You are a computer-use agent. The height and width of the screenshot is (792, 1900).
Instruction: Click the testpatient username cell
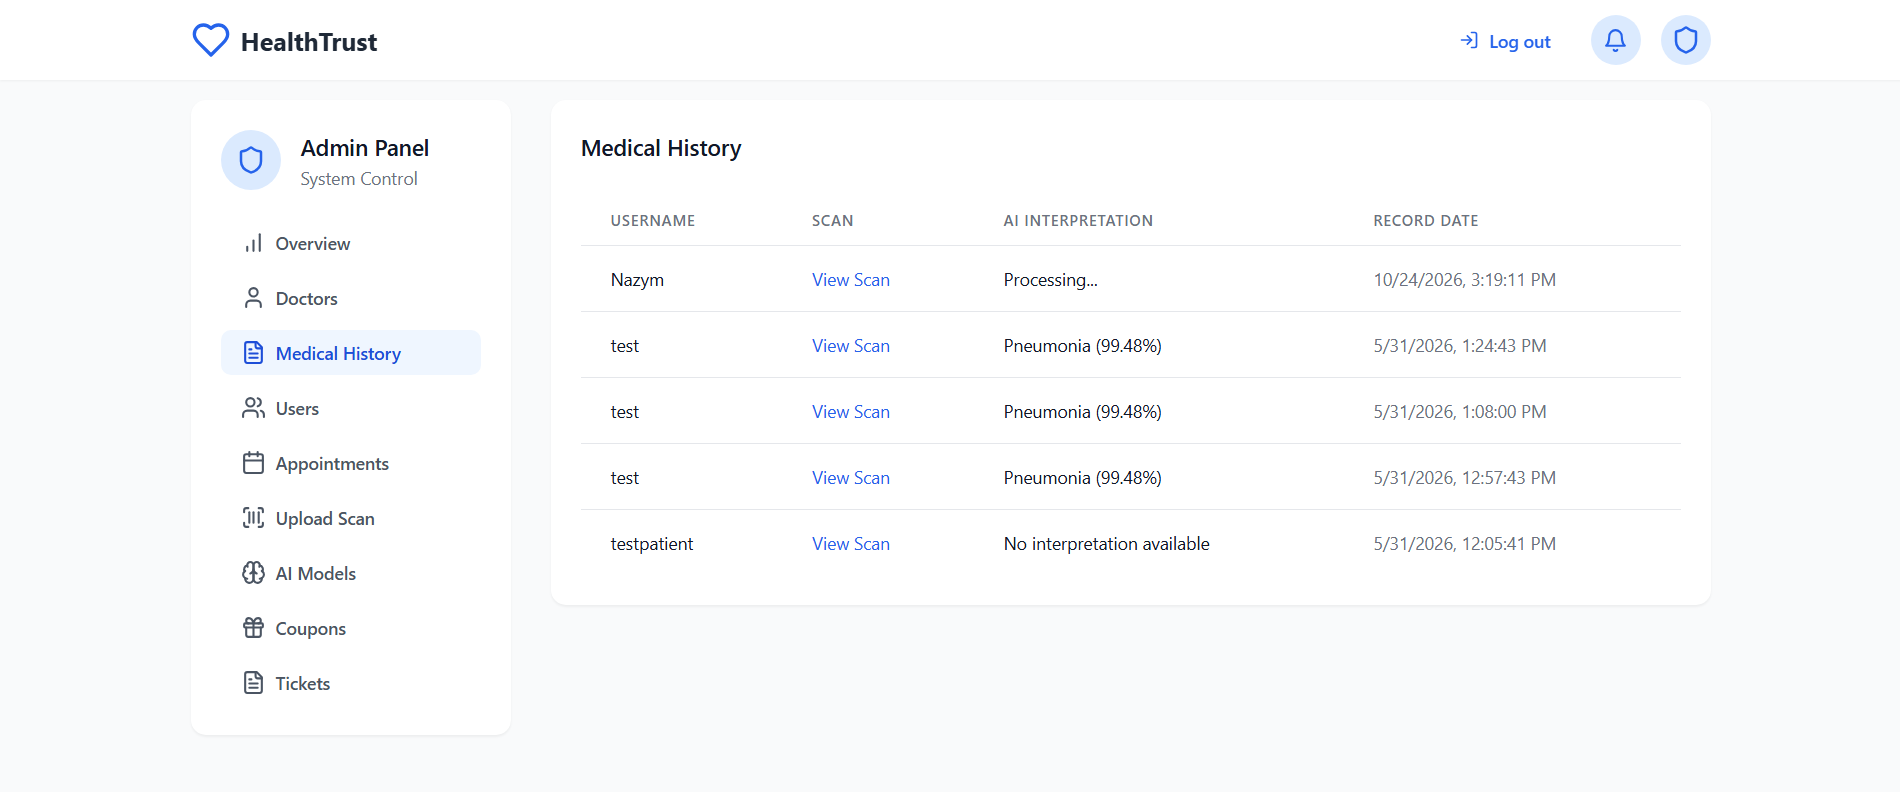pos(652,544)
